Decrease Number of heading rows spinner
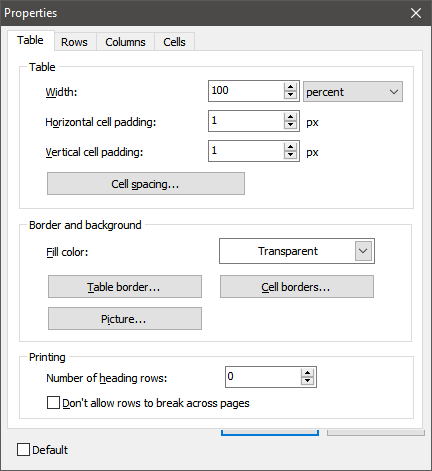 tap(307, 381)
